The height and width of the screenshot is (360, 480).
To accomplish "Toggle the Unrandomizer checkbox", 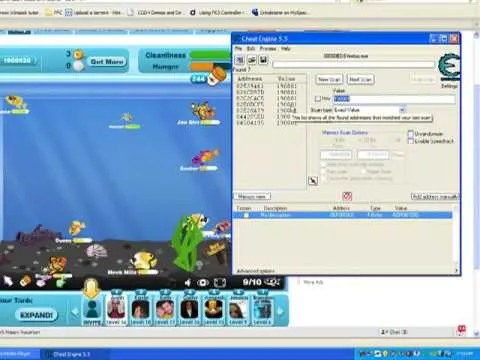I will [411, 134].
